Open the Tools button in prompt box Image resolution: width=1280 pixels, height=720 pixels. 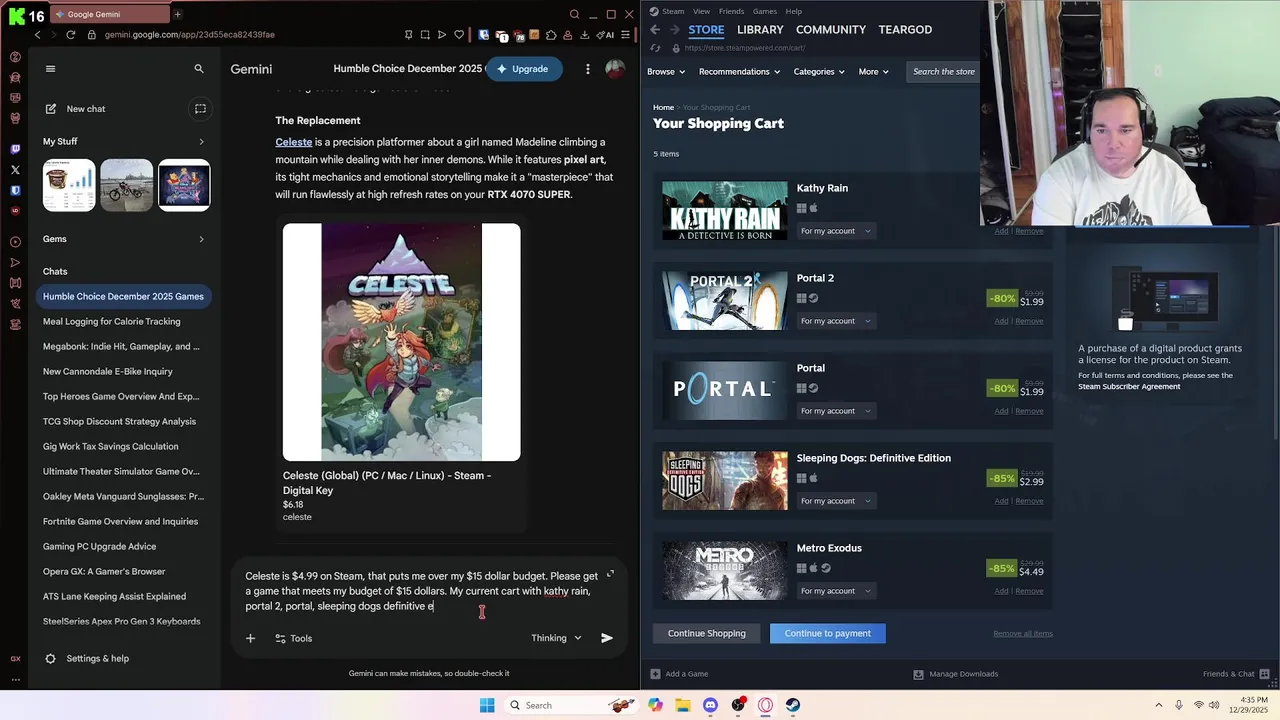(293, 638)
